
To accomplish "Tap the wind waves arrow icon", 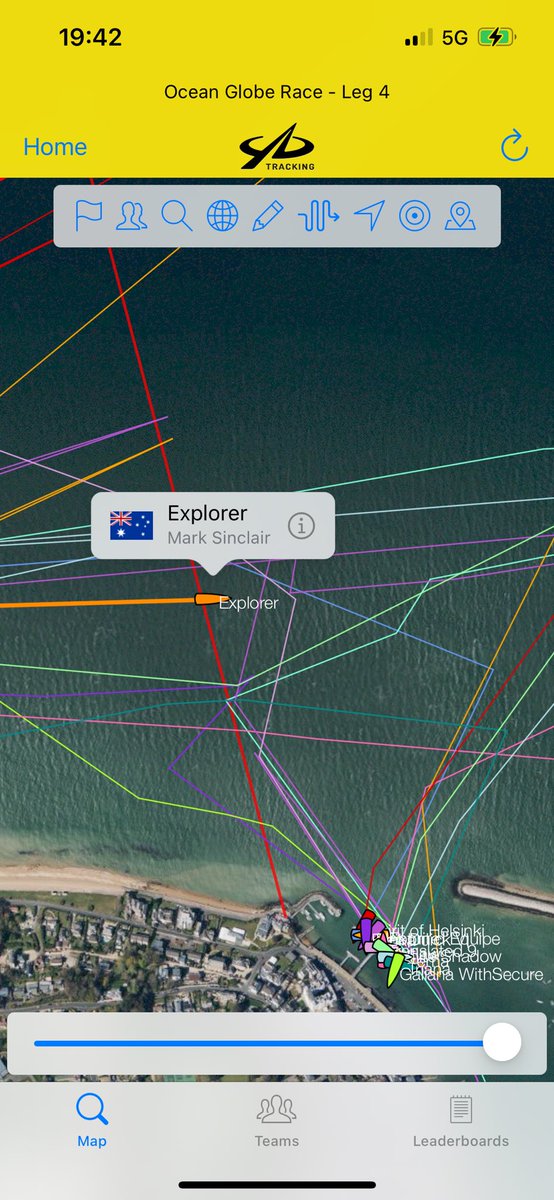I will (x=319, y=216).
